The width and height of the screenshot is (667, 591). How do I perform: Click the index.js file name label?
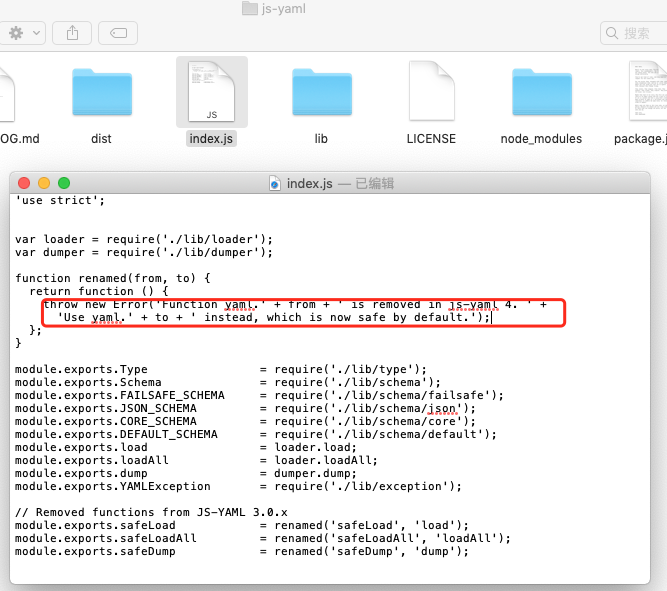pyautogui.click(x=211, y=139)
